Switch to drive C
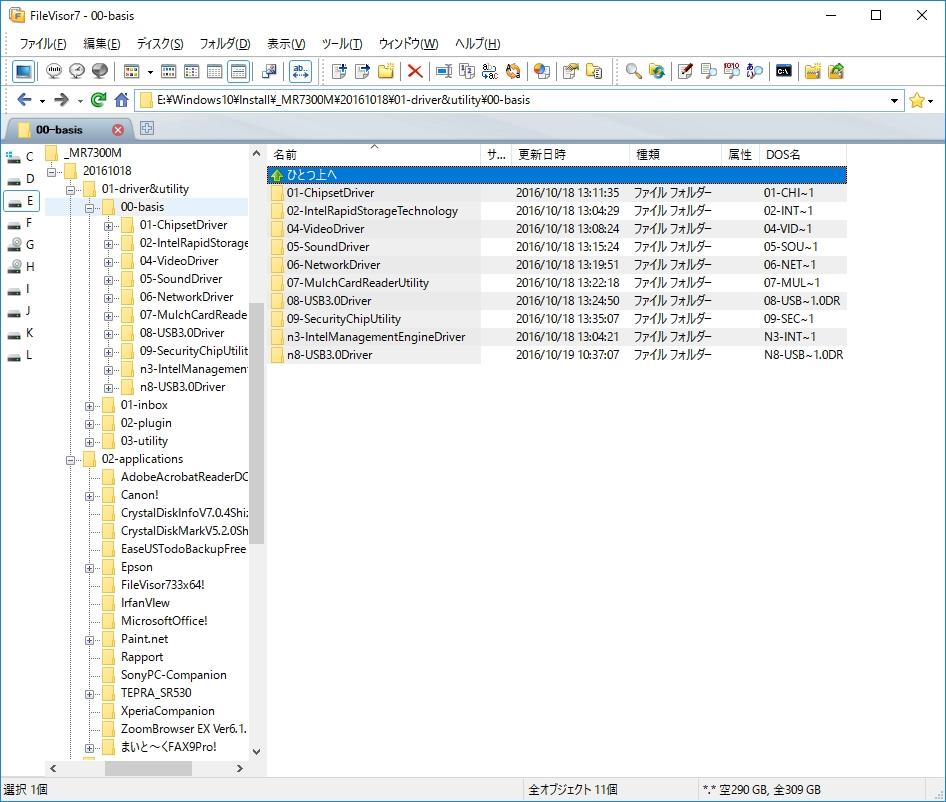The height and width of the screenshot is (802, 946). pos(21,157)
